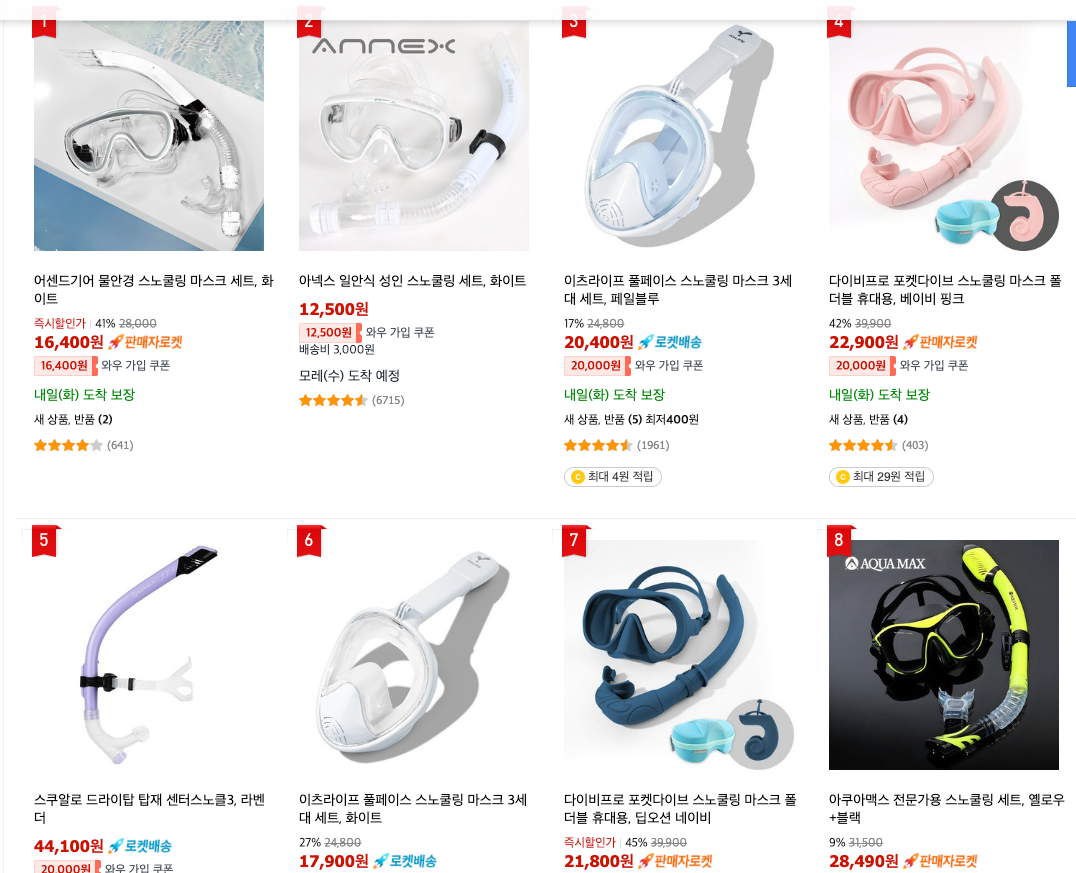
Task: Open the baby pink foldable mask image
Action: [944, 135]
